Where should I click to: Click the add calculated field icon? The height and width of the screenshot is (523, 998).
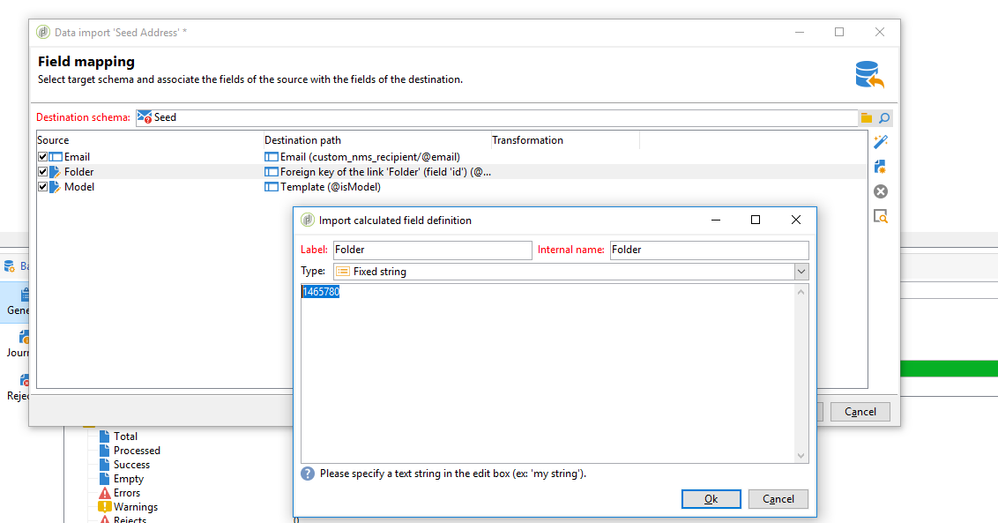click(x=880, y=167)
